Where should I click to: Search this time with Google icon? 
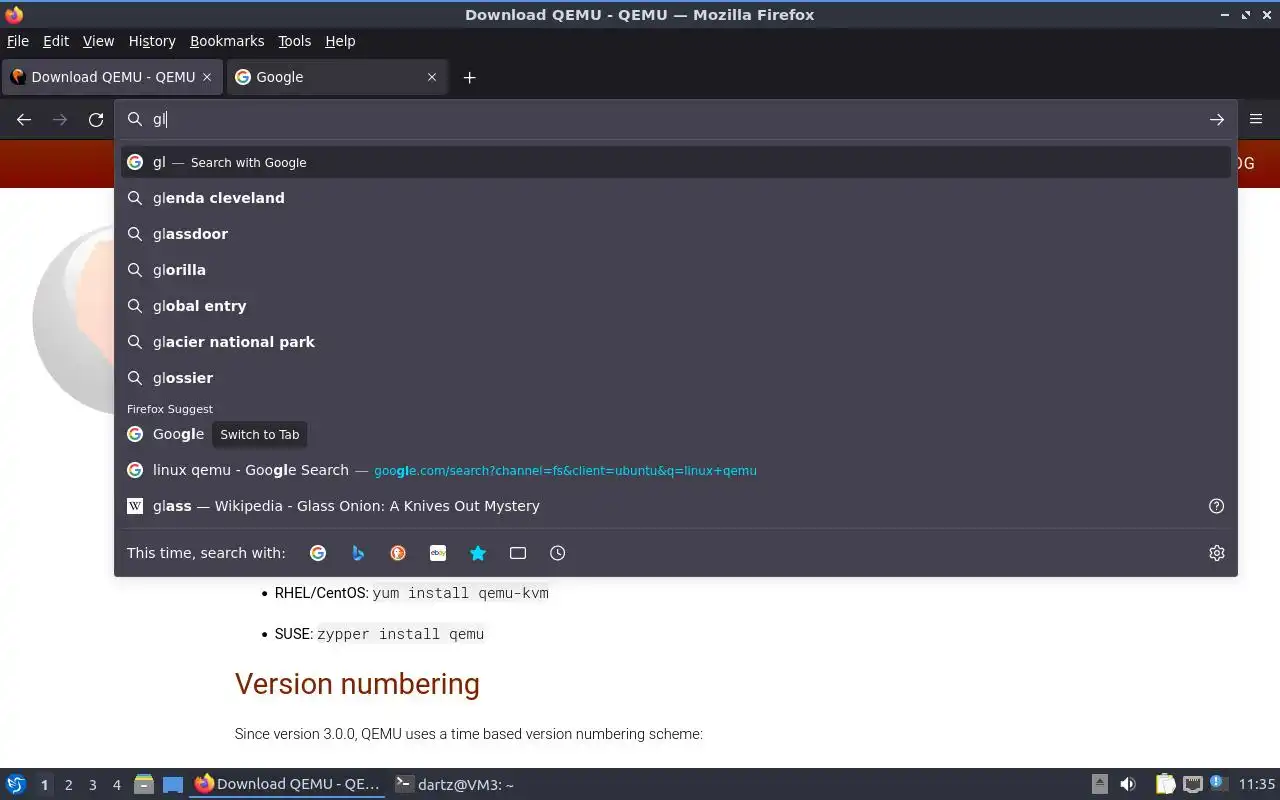pos(318,553)
